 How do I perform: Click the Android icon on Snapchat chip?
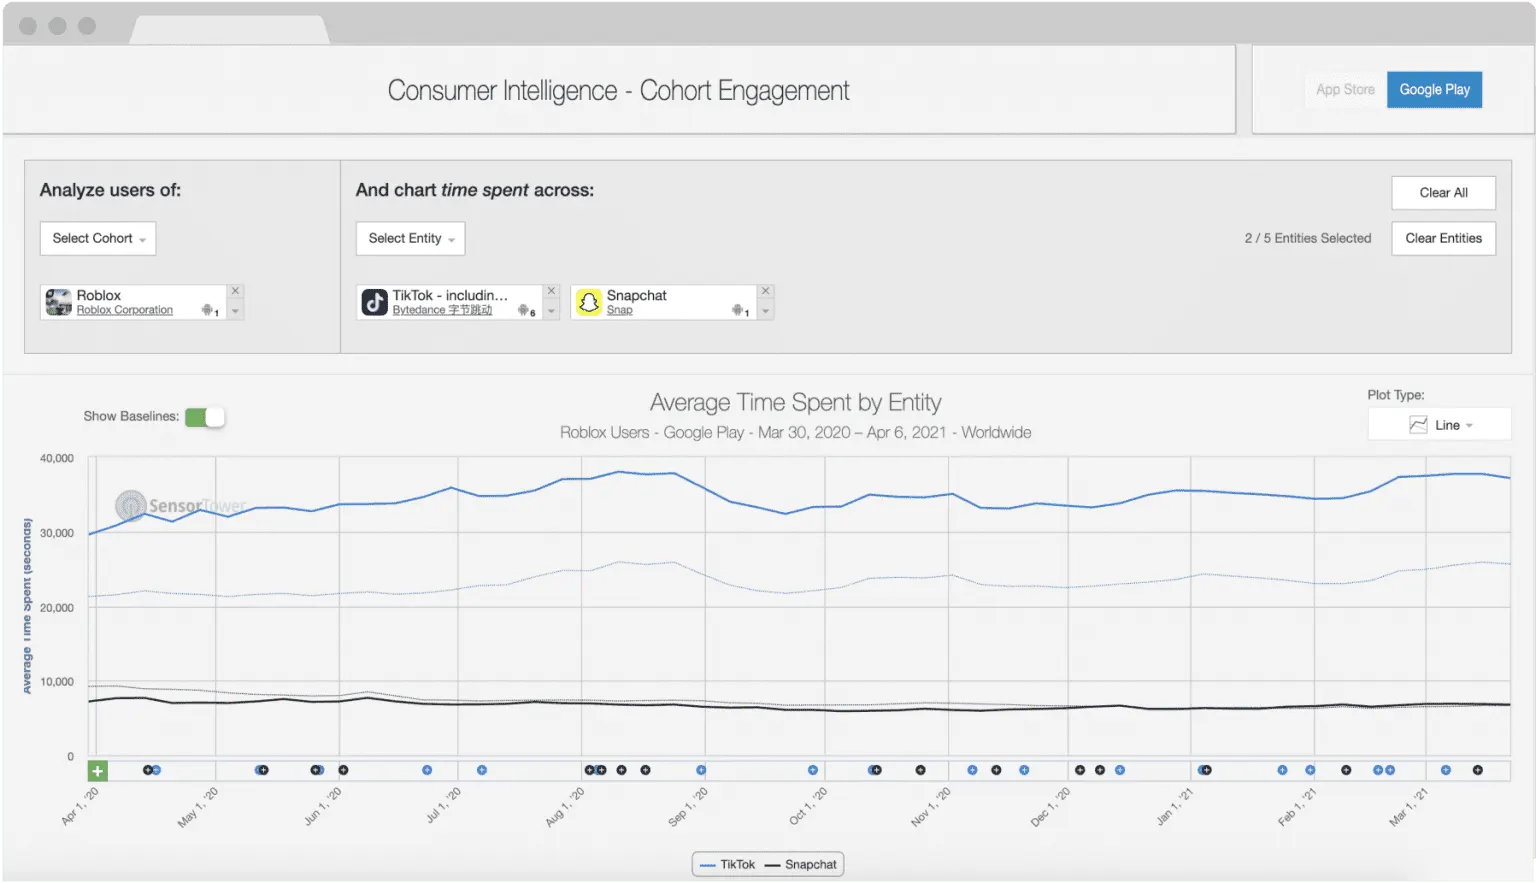click(x=737, y=310)
